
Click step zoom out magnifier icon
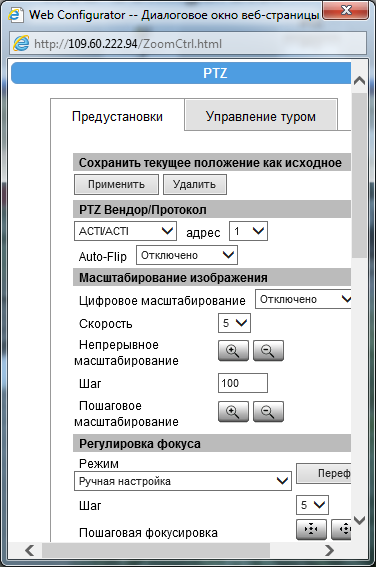coord(268,412)
